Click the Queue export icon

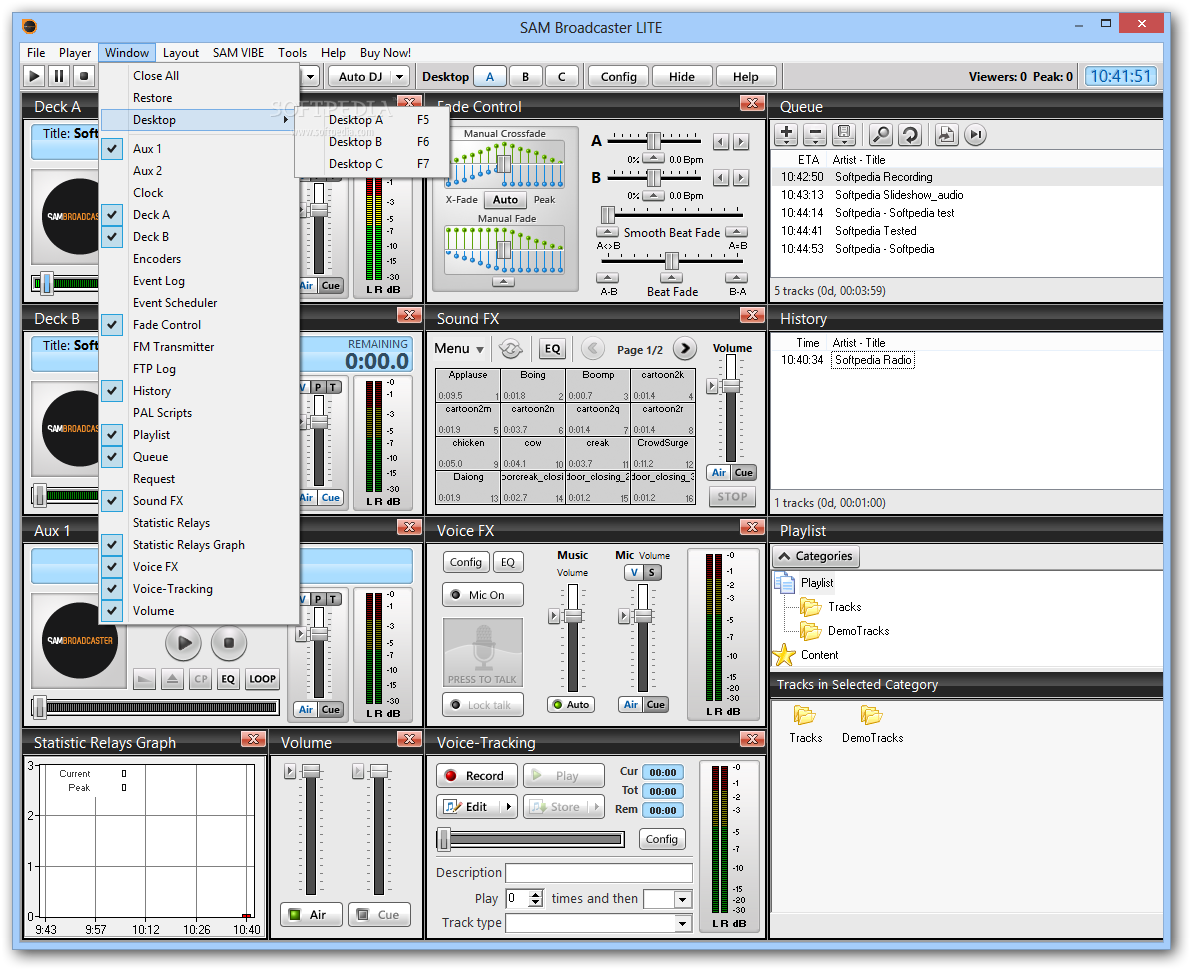click(x=946, y=134)
